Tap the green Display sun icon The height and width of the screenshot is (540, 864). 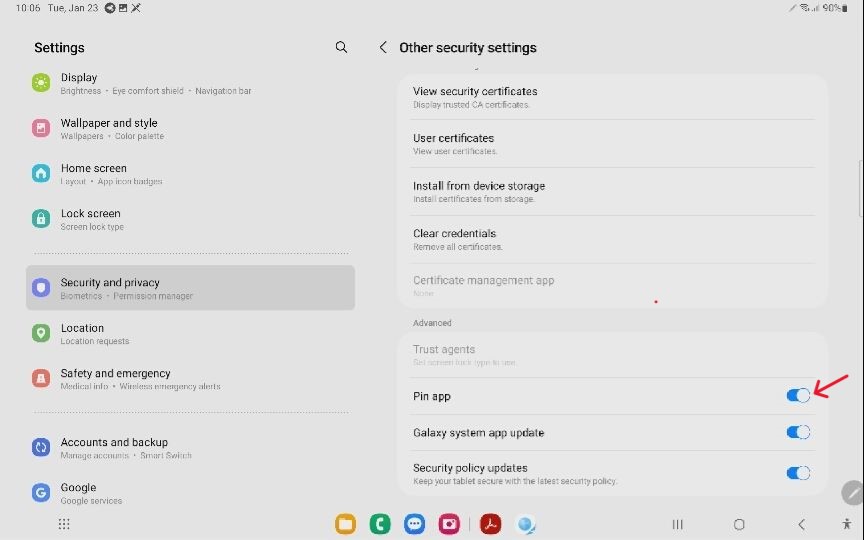[41, 83]
